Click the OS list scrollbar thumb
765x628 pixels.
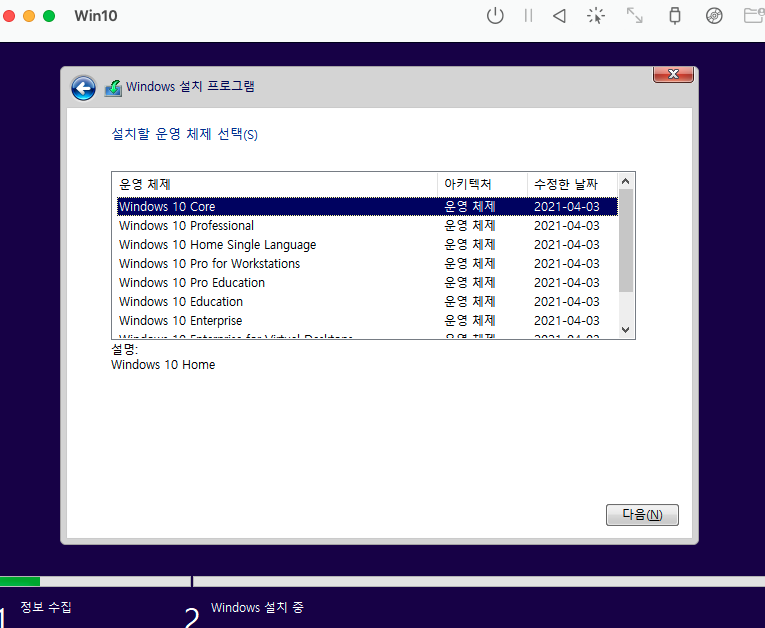click(626, 241)
